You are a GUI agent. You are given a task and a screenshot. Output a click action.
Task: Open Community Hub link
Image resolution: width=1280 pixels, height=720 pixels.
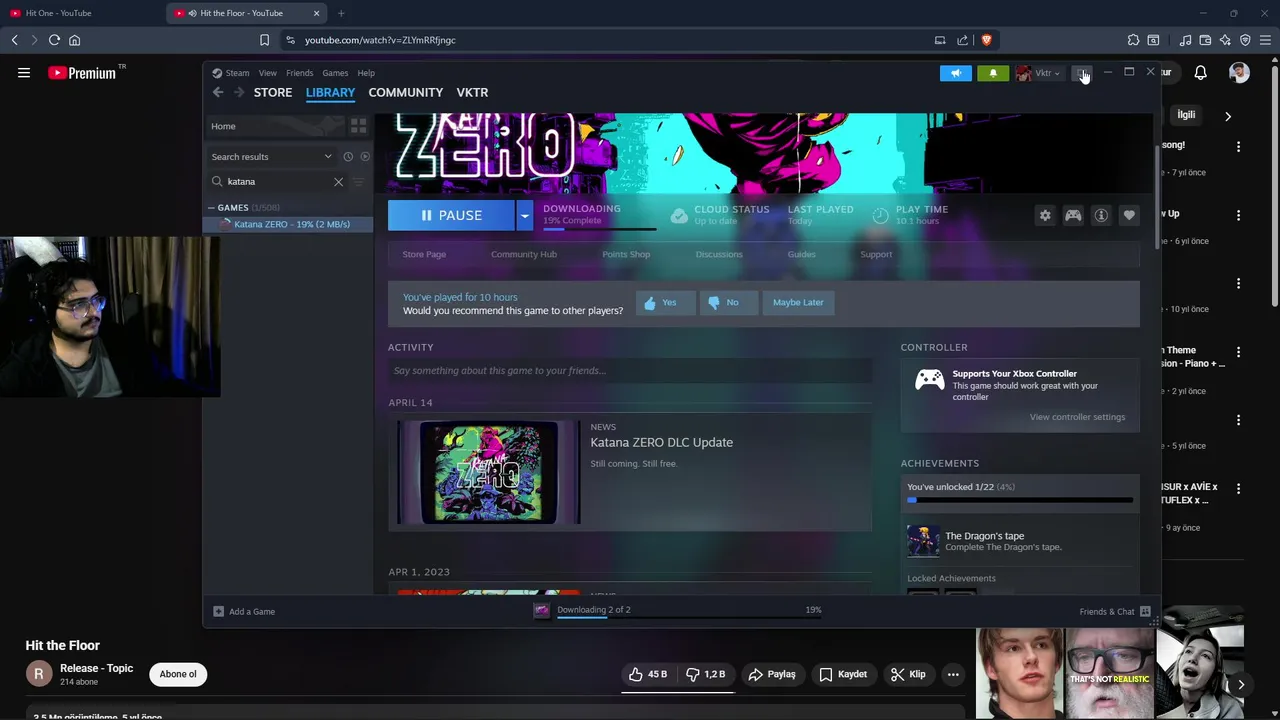(524, 254)
